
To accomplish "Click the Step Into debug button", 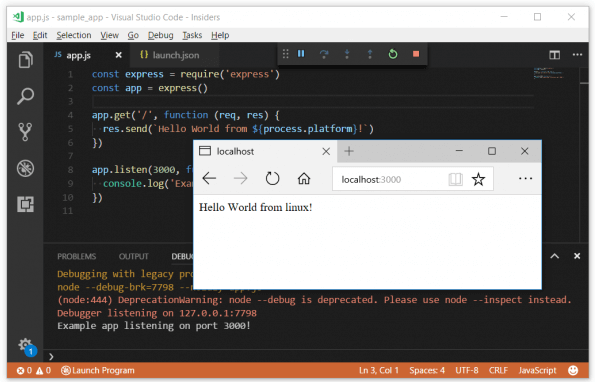I will pos(347,54).
